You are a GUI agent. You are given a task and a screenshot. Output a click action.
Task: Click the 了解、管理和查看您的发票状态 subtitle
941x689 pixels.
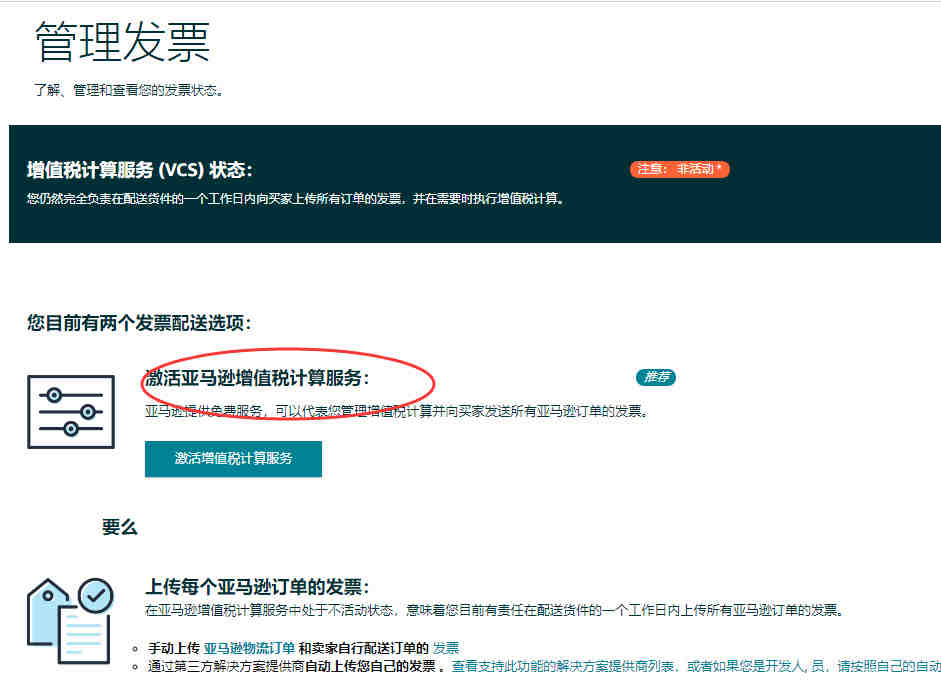pos(129,90)
